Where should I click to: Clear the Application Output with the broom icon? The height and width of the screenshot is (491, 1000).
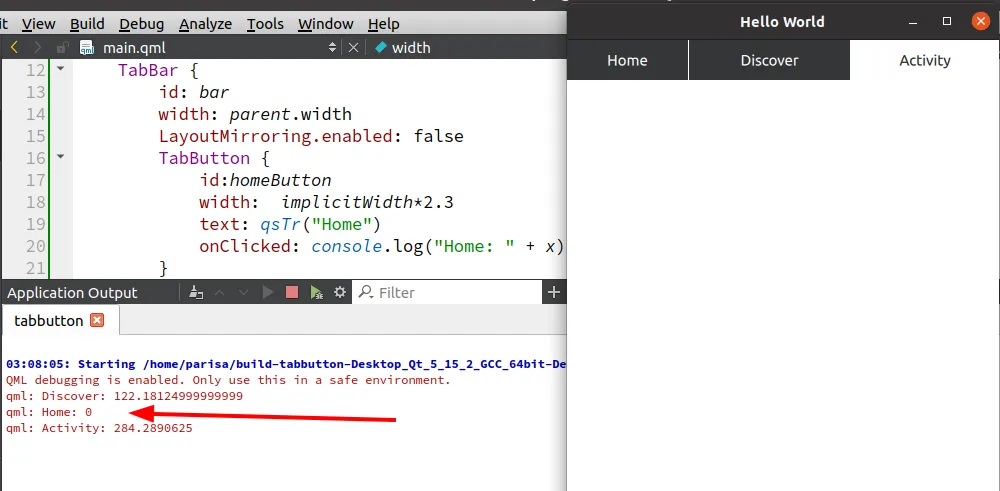pyautogui.click(x=196, y=293)
